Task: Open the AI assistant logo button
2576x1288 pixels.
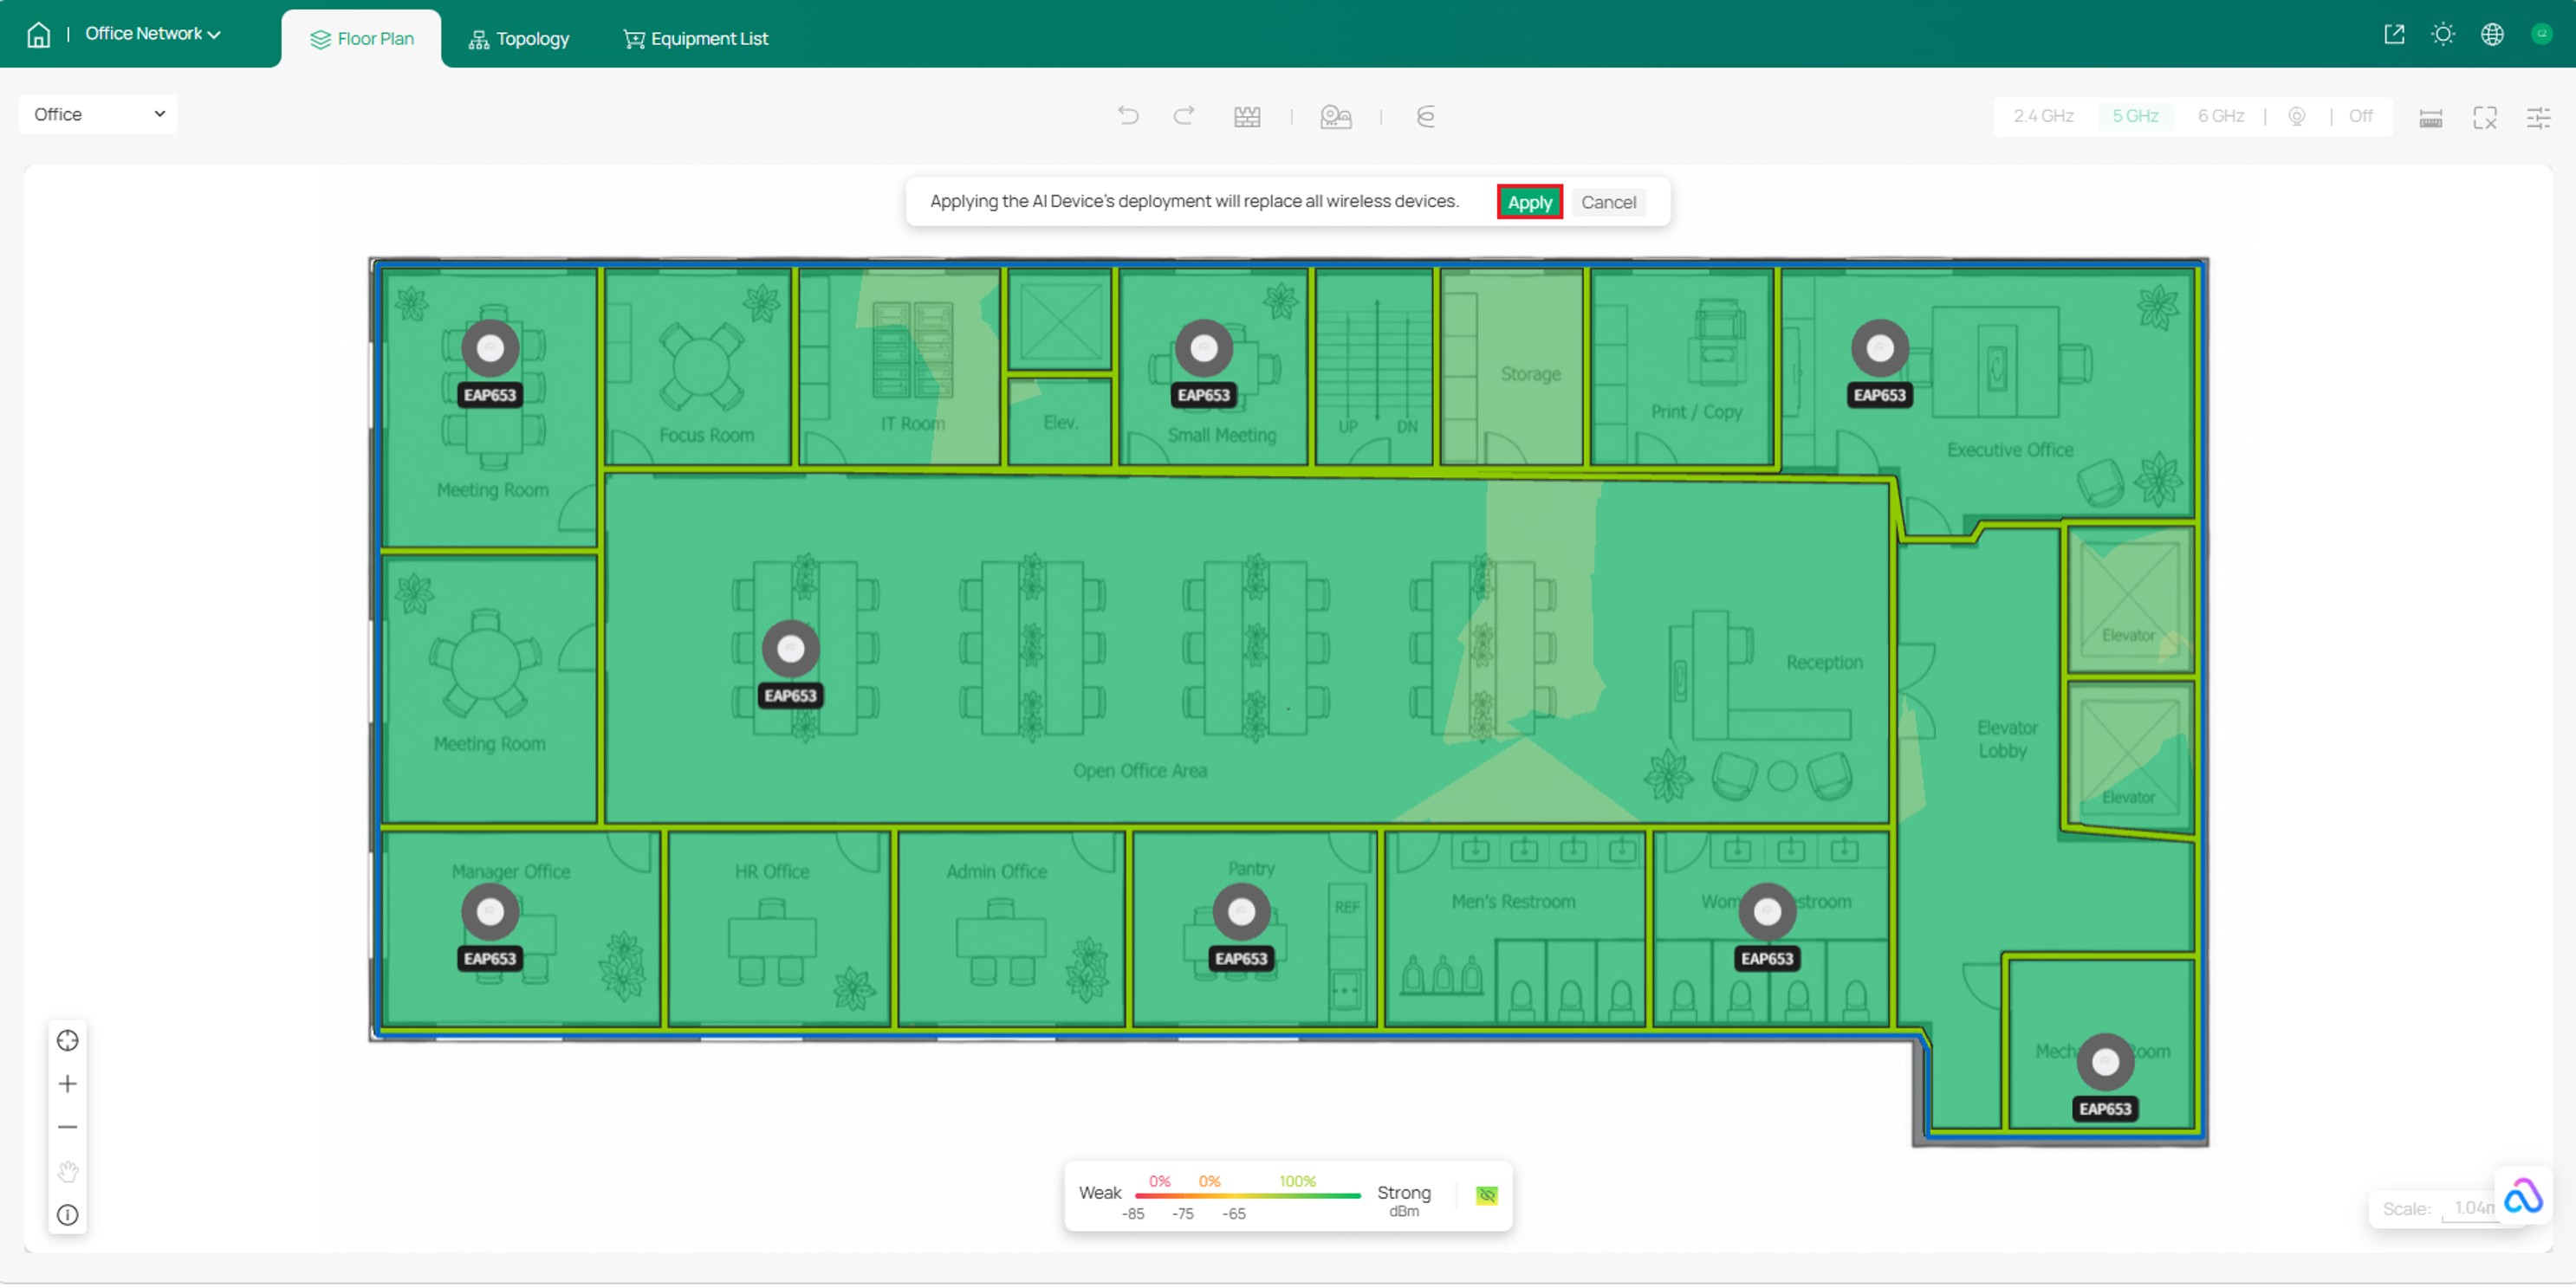Action: pos(2522,1196)
